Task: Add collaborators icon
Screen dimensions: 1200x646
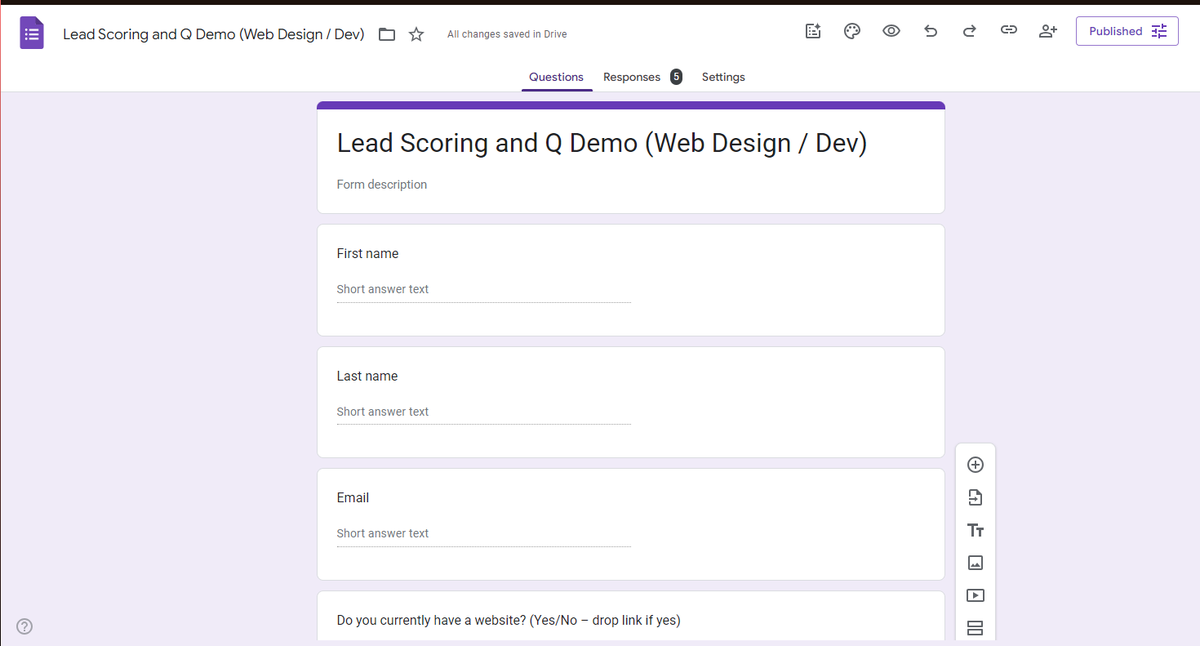Action: coord(1048,31)
